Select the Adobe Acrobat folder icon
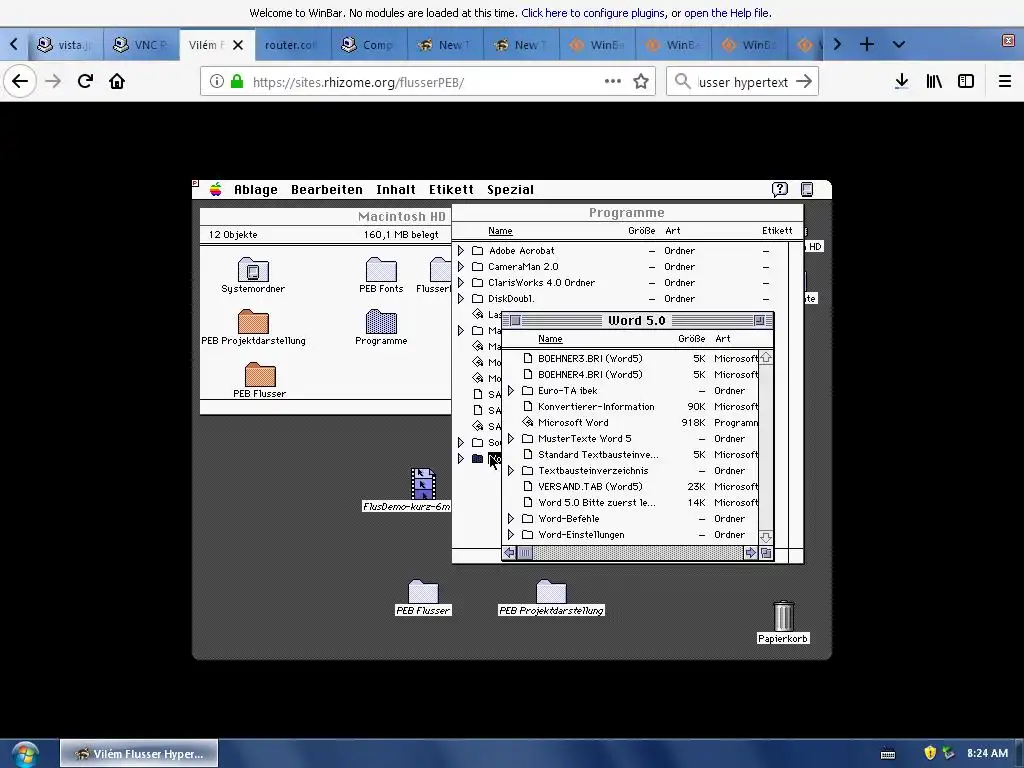This screenshot has height=768, width=1024. point(477,251)
